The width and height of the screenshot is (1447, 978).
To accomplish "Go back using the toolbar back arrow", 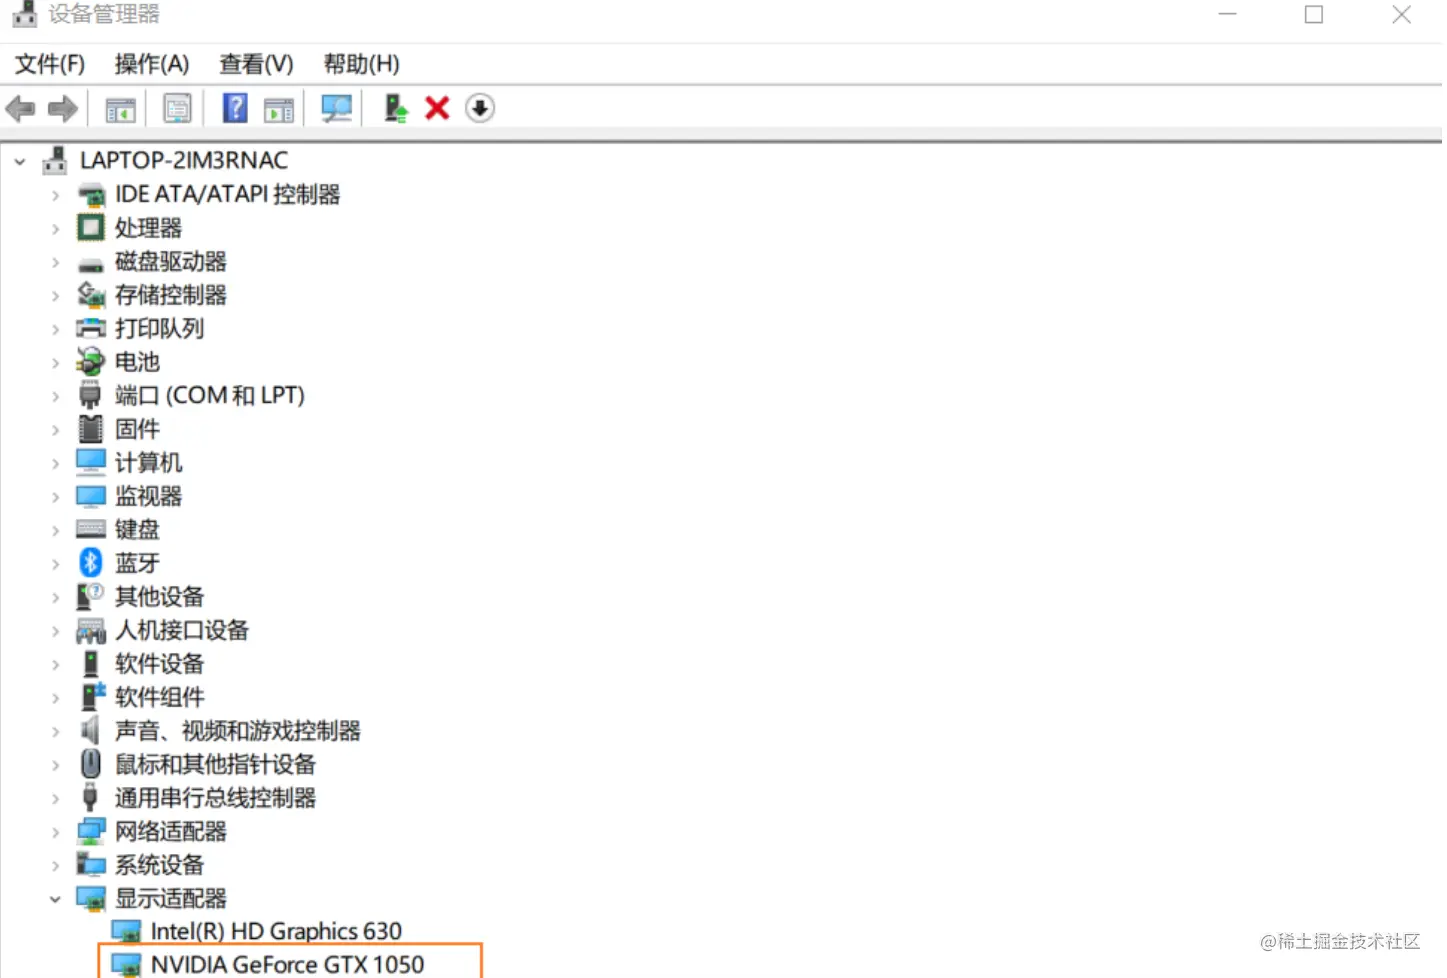I will click(x=20, y=108).
